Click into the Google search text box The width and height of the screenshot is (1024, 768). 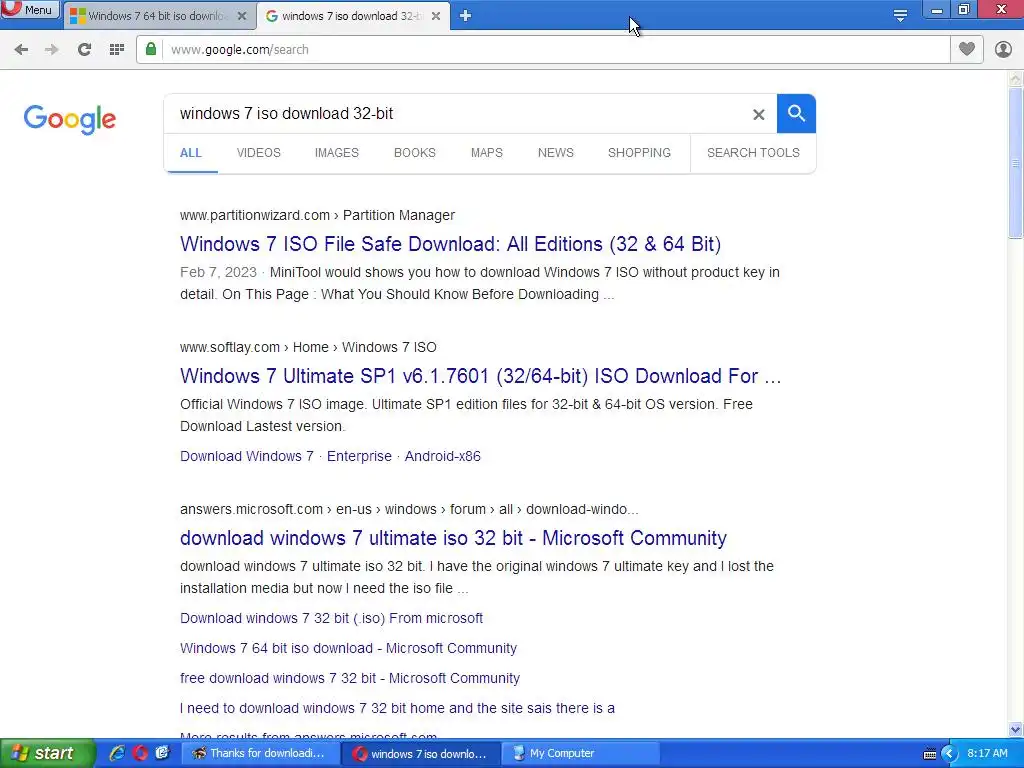tap(457, 114)
